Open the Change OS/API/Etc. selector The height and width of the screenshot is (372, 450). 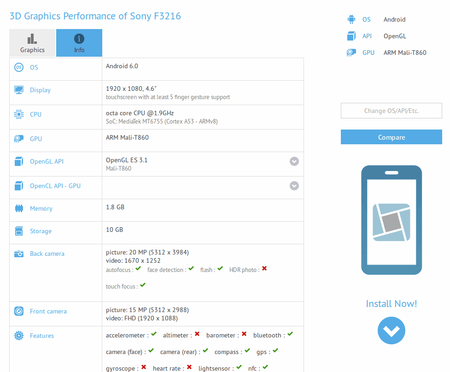pos(391,111)
